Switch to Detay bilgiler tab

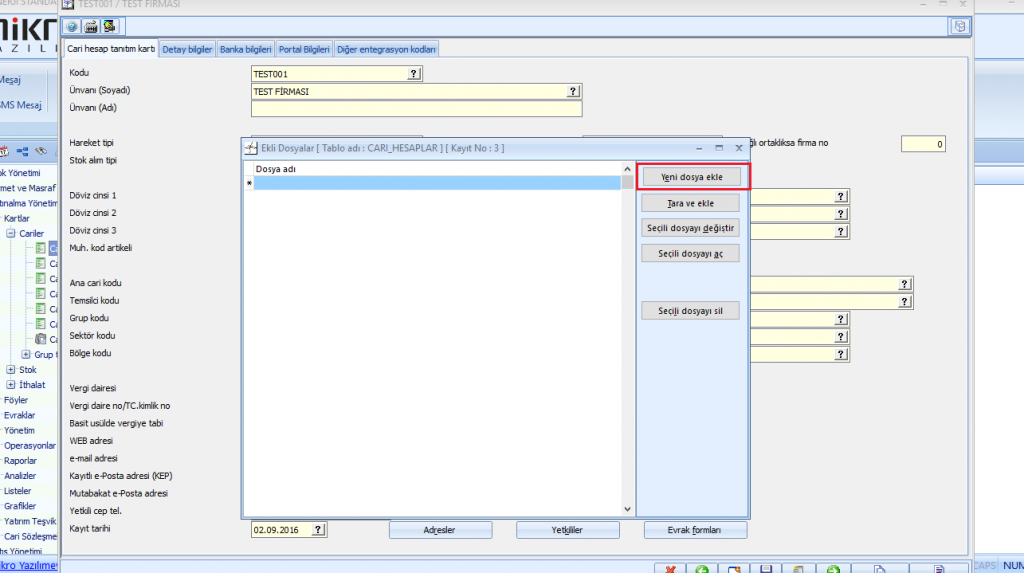(x=187, y=49)
